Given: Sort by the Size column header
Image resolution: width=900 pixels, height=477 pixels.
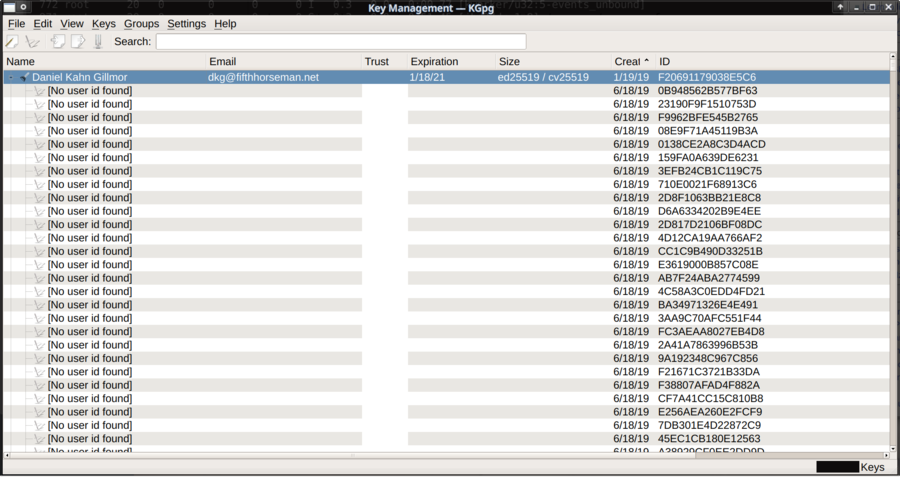Looking at the screenshot, I should (x=553, y=61).
